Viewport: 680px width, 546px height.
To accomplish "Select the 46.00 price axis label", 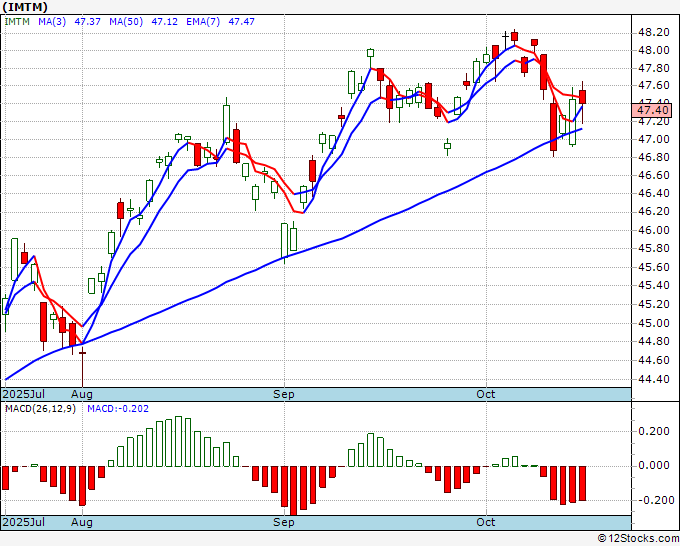I will (654, 230).
